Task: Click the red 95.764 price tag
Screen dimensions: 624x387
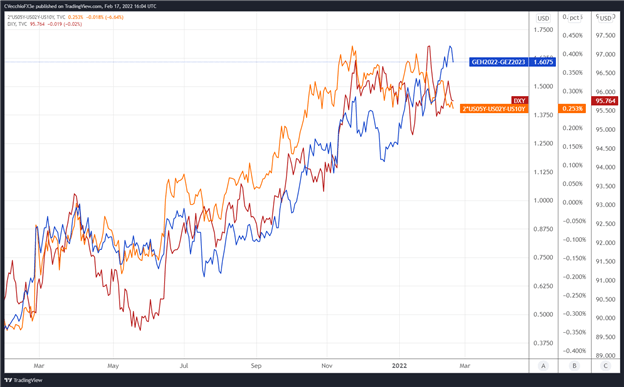Action: (606, 101)
